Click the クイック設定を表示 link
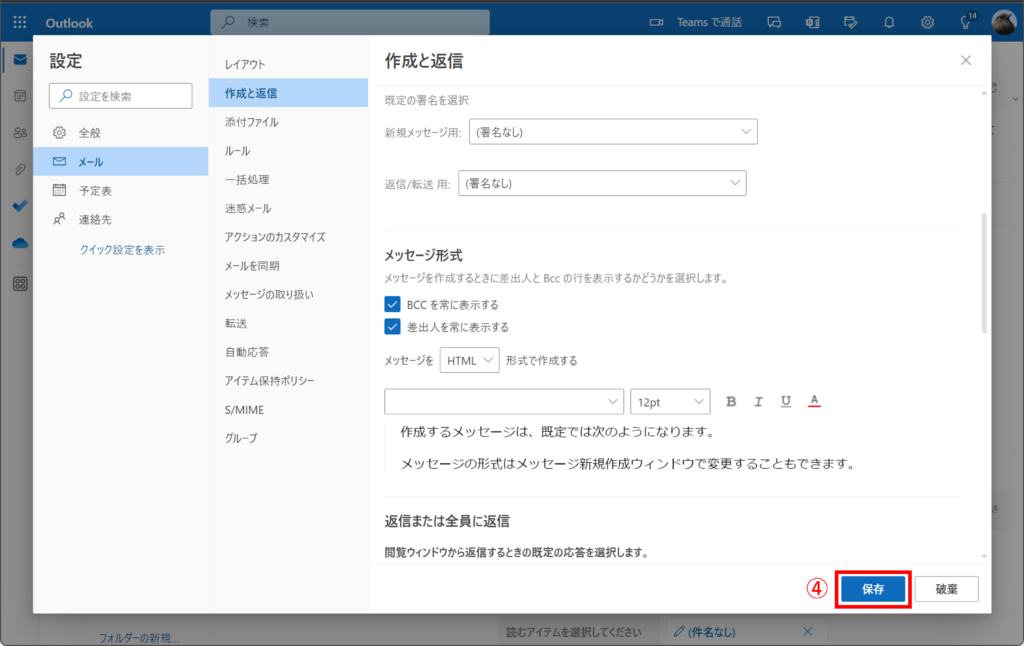Viewport: 1024px width, 646px height. (x=122, y=250)
